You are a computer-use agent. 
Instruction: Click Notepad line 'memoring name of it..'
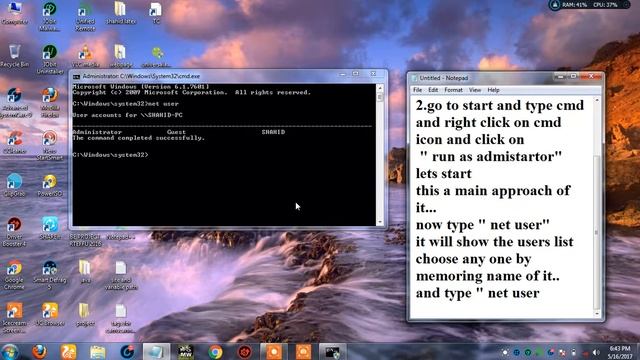pos(487,276)
